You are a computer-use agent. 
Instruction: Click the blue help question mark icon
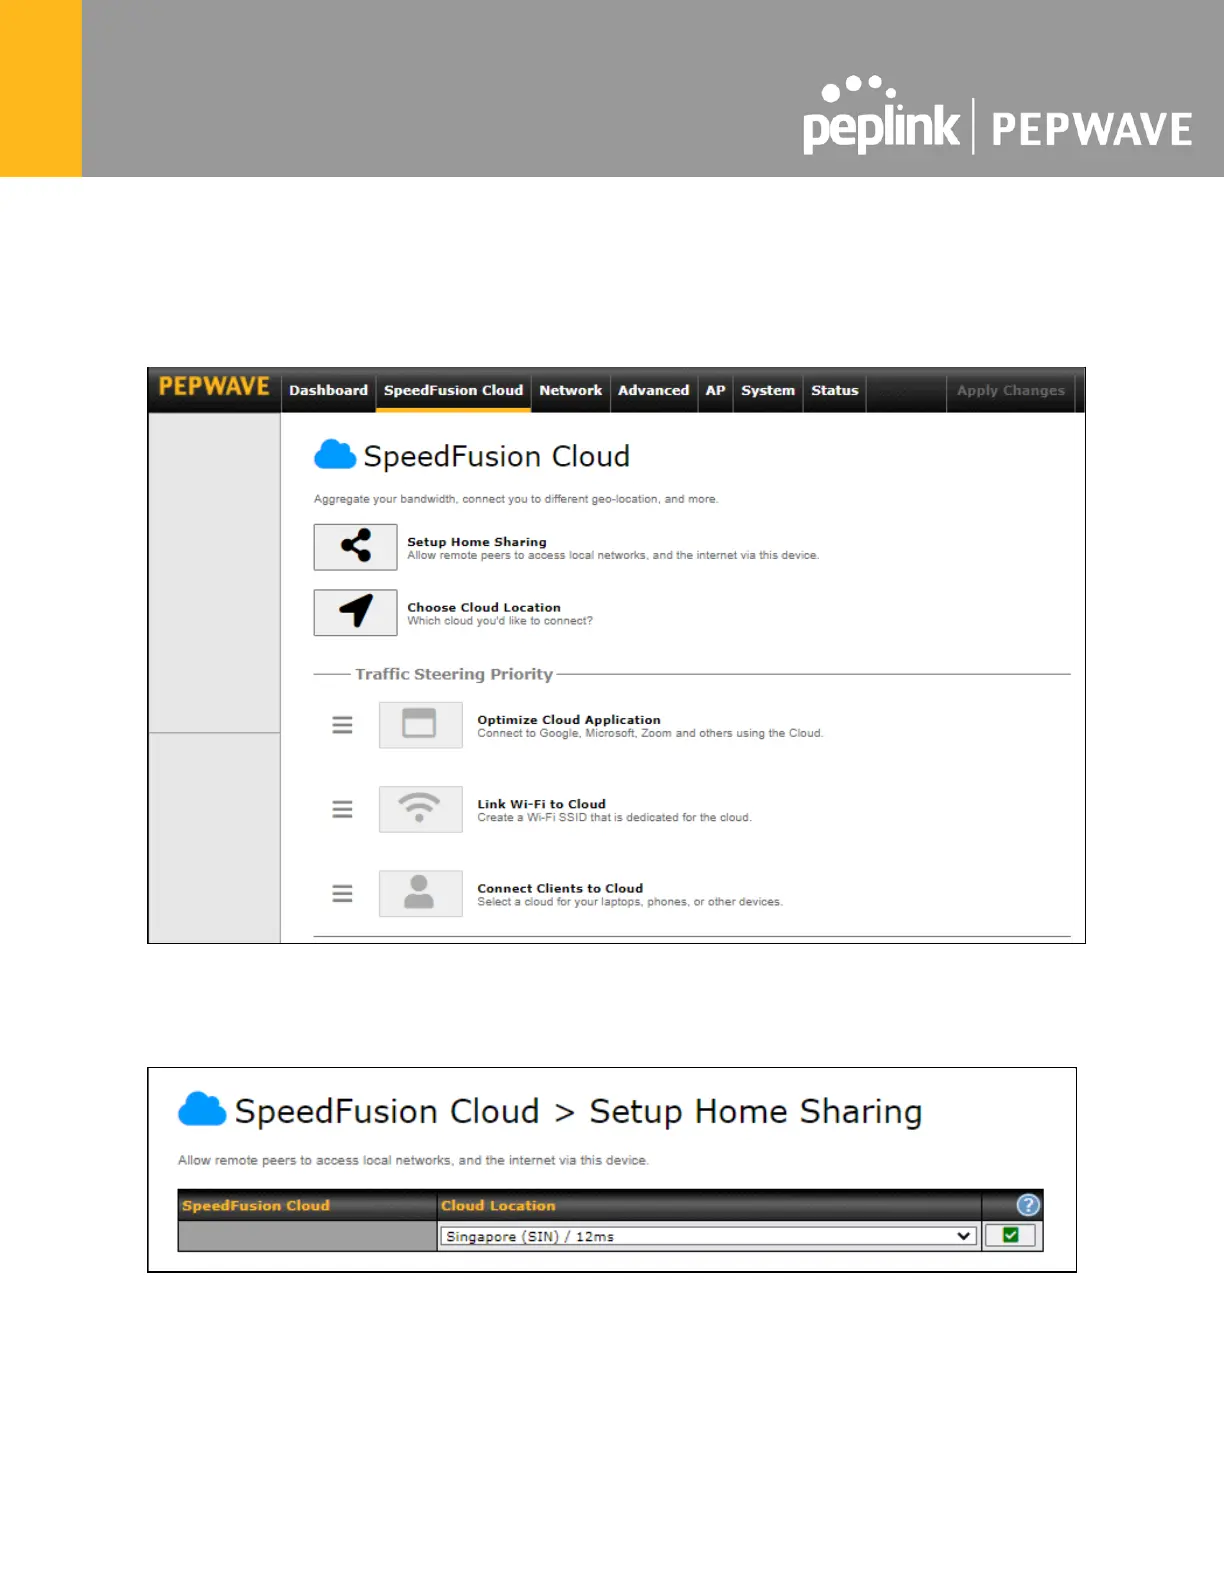(x=1028, y=1205)
